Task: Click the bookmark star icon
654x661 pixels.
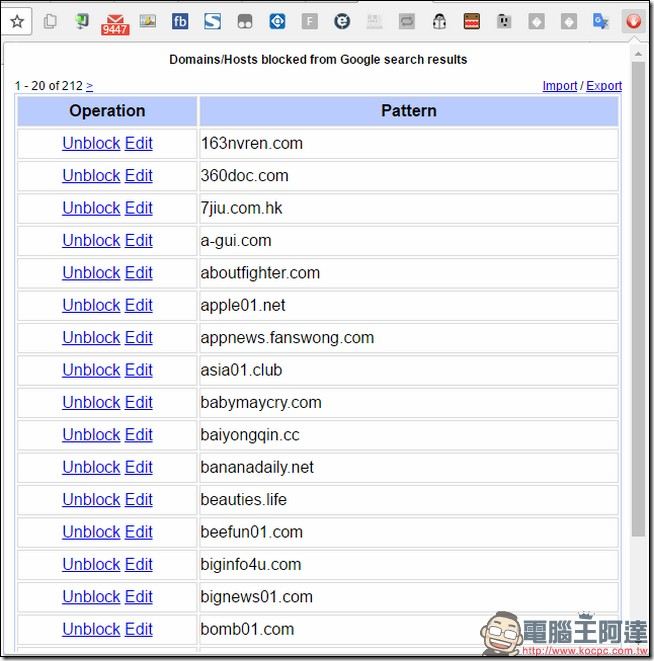Action: 17,21
